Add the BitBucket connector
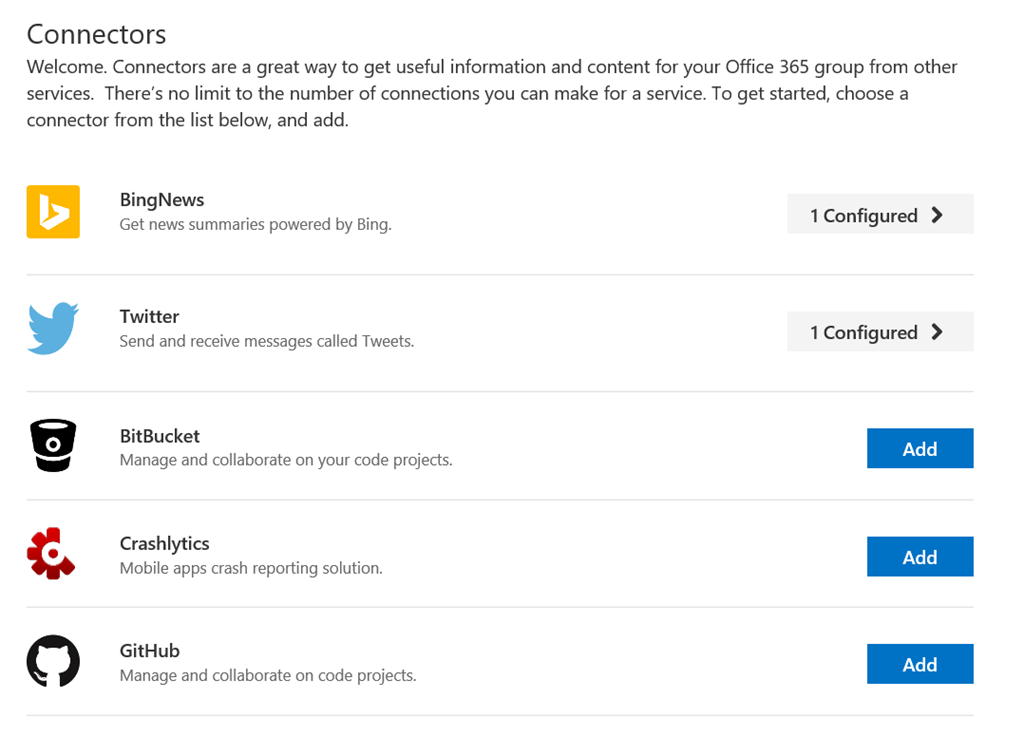The height and width of the screenshot is (737, 1024). tap(920, 448)
